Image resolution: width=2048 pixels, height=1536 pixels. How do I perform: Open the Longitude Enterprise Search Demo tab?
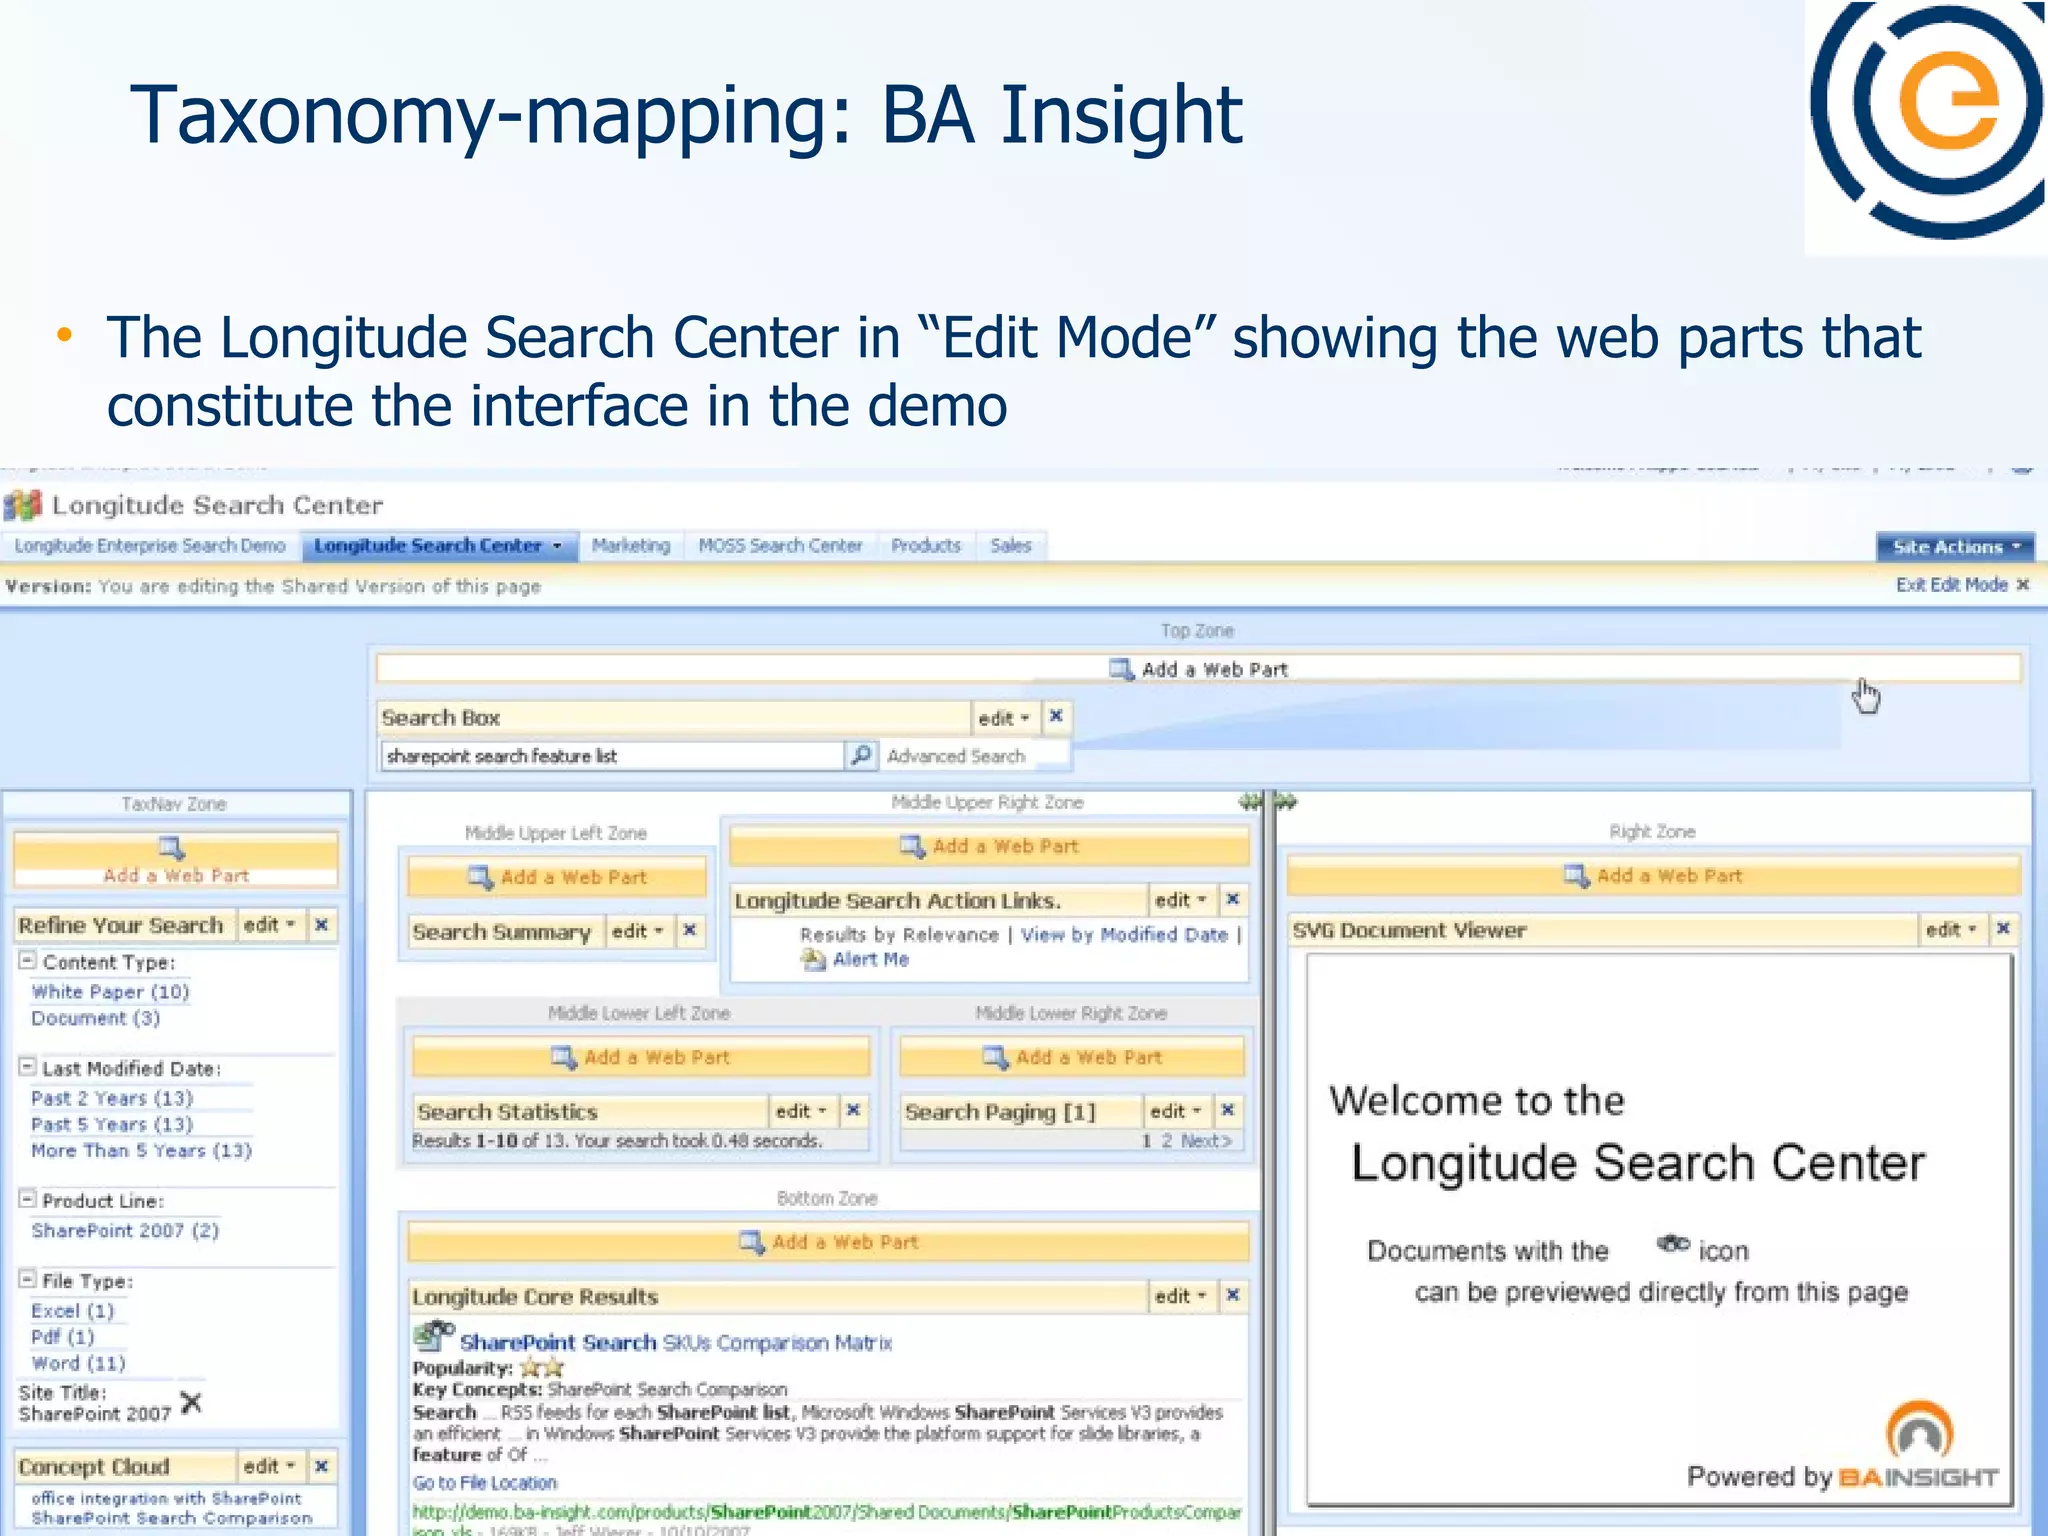(x=150, y=546)
